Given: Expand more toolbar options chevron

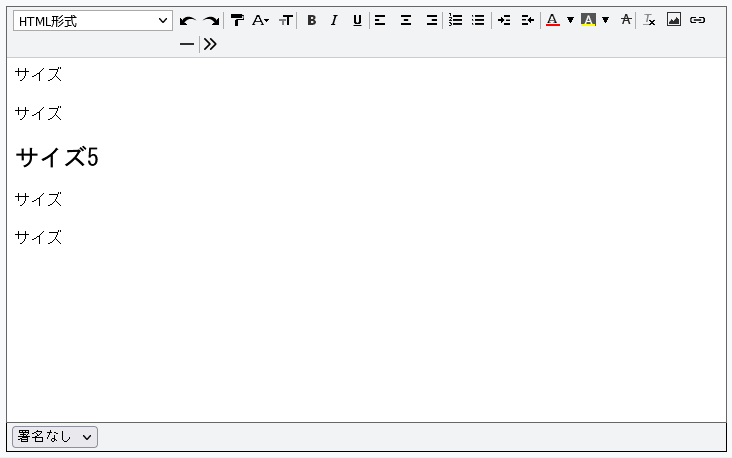Looking at the screenshot, I should 210,44.
